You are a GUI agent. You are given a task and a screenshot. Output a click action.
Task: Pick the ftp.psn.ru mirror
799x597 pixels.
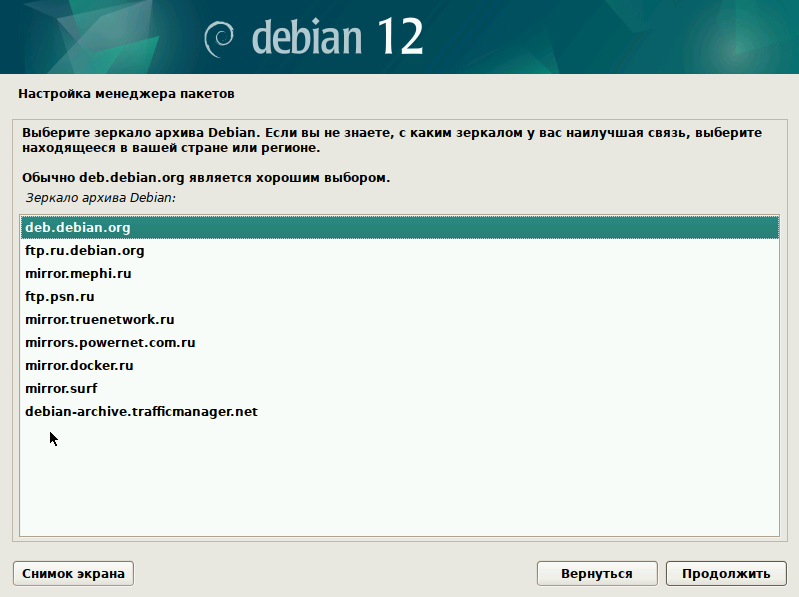(400, 296)
